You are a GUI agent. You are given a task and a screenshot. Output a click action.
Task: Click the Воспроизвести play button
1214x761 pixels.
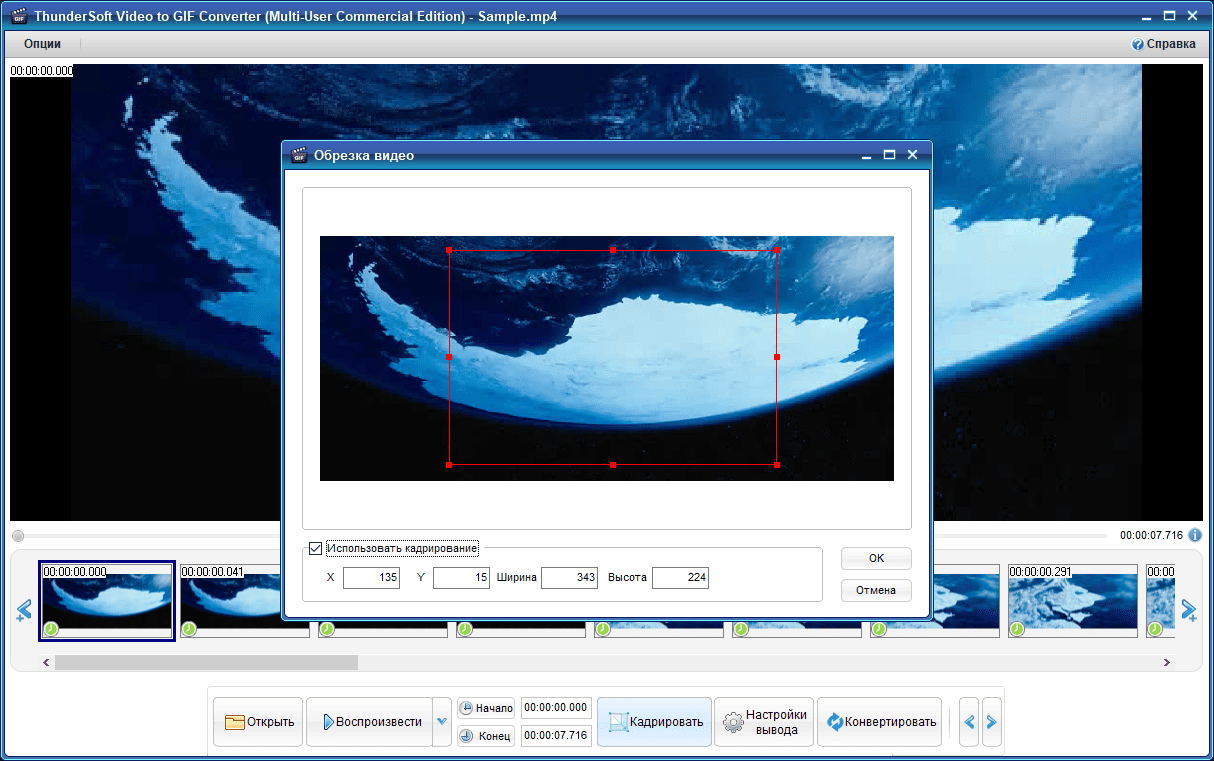point(369,722)
